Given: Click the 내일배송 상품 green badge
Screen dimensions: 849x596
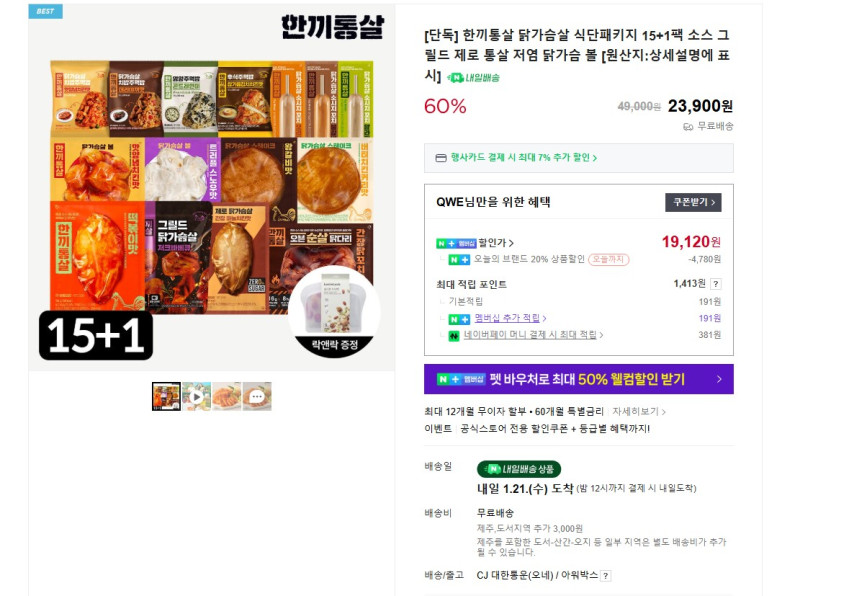Looking at the screenshot, I should click(x=519, y=469).
